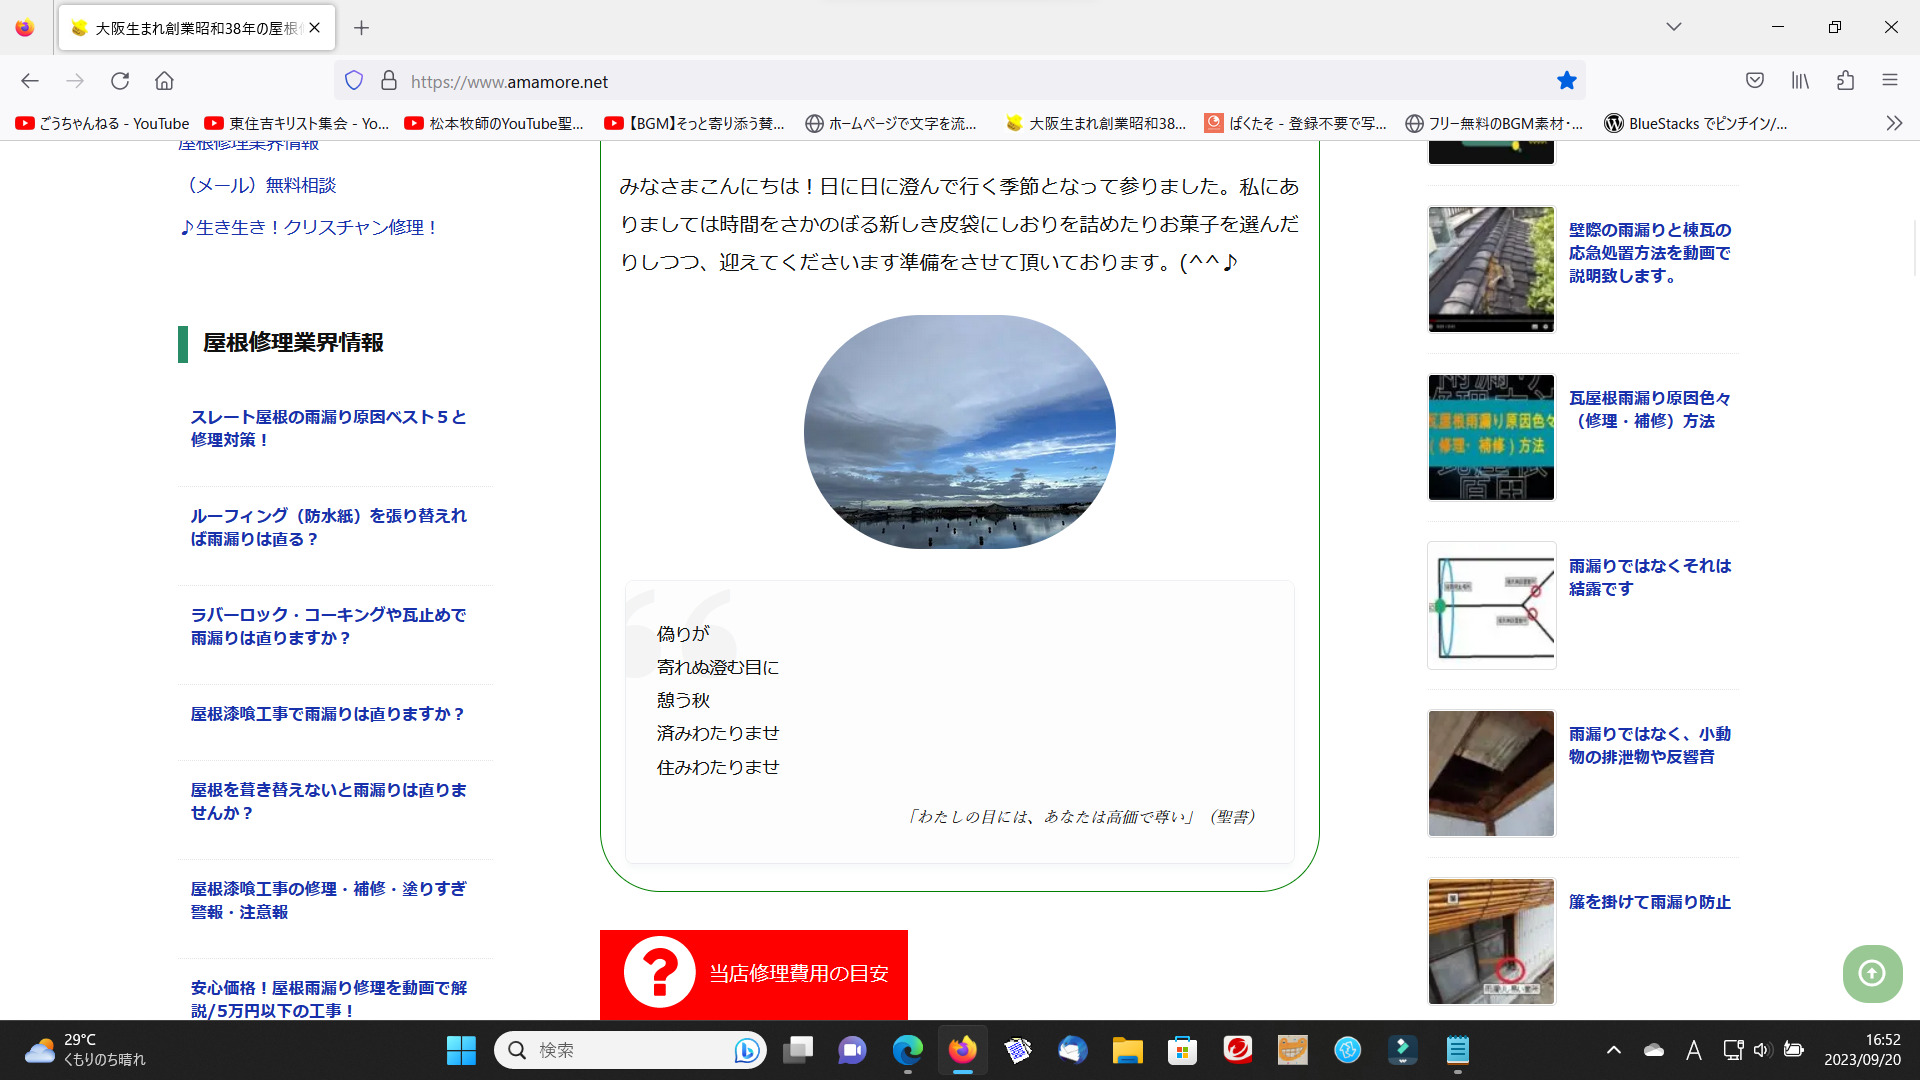Open the Windows Start menu
Image resolution: width=1920 pixels, height=1080 pixels.
point(461,1050)
